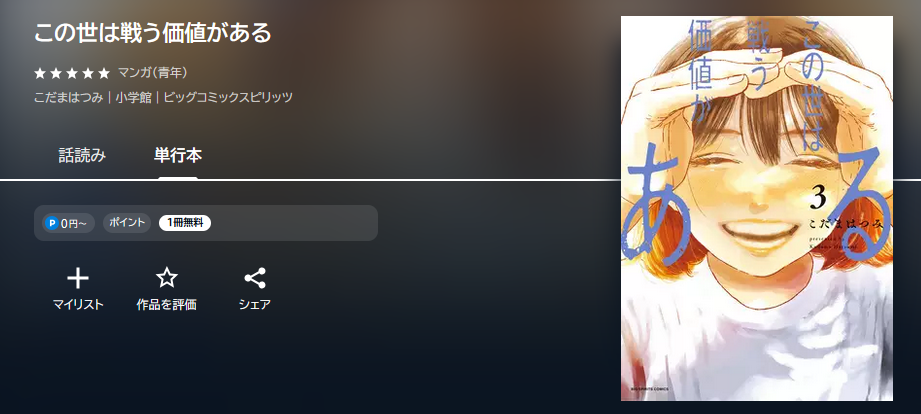The image size is (921, 414).
Task: Switch to the 単行本 tab
Action: coord(178,156)
